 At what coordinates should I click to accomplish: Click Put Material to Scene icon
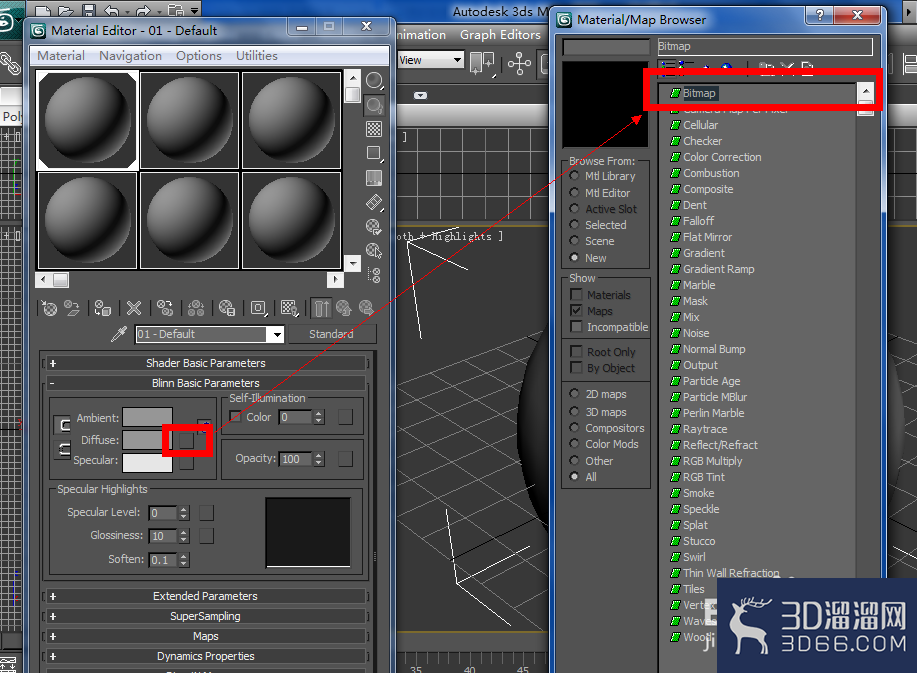pyautogui.click(x=72, y=308)
